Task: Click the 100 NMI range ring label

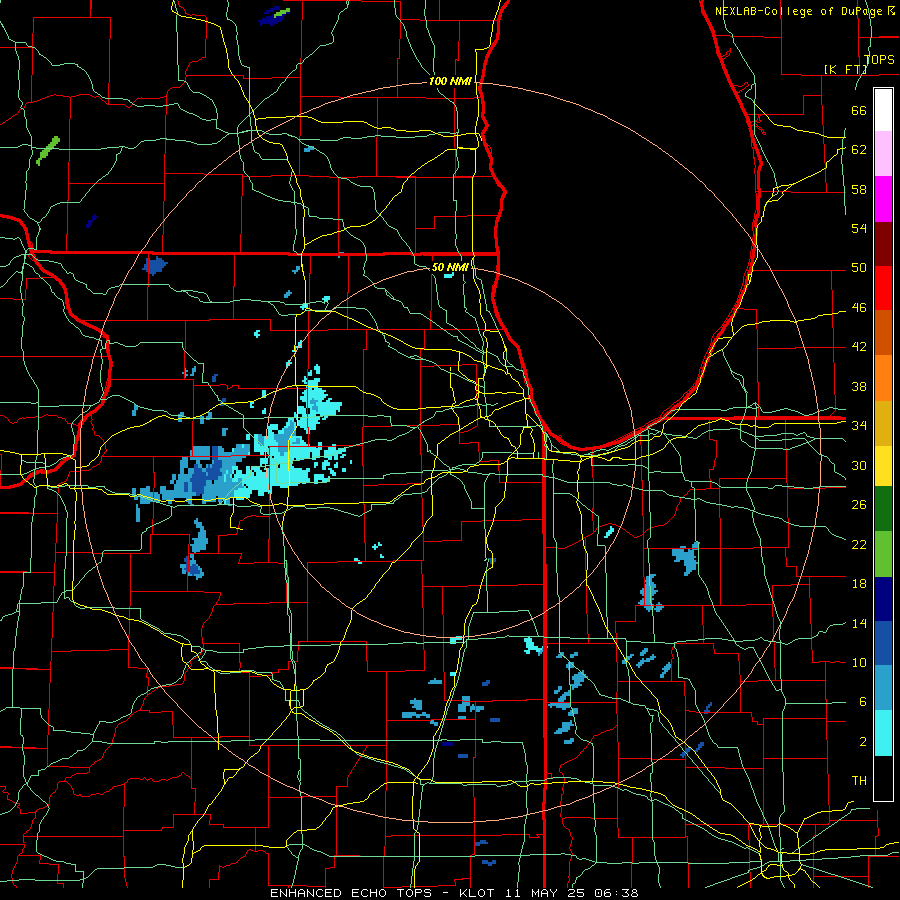Action: coord(450,81)
